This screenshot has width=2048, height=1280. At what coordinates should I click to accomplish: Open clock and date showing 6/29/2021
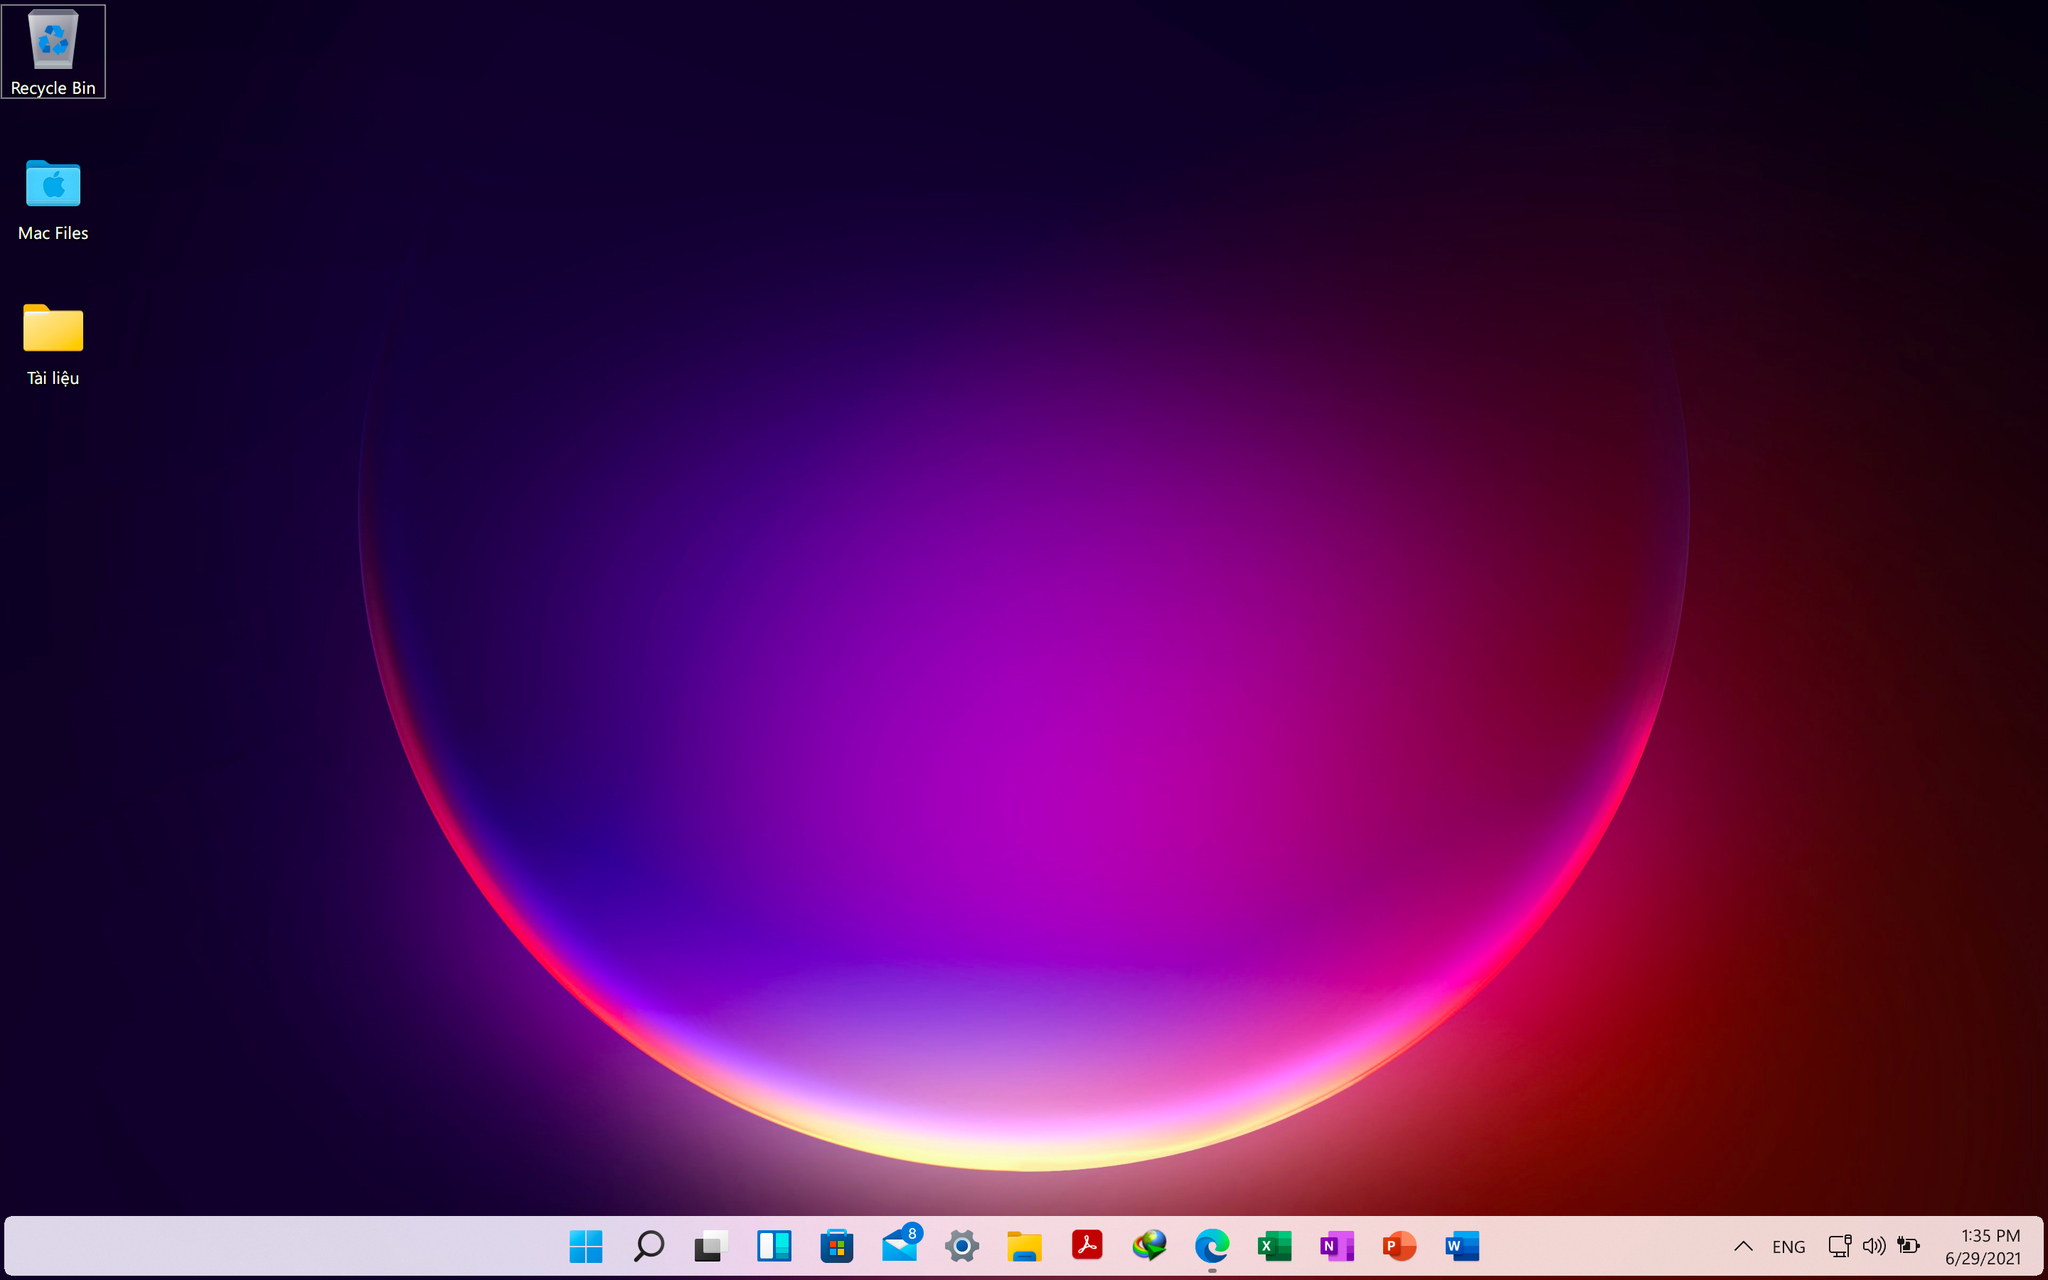pos(1983,1247)
